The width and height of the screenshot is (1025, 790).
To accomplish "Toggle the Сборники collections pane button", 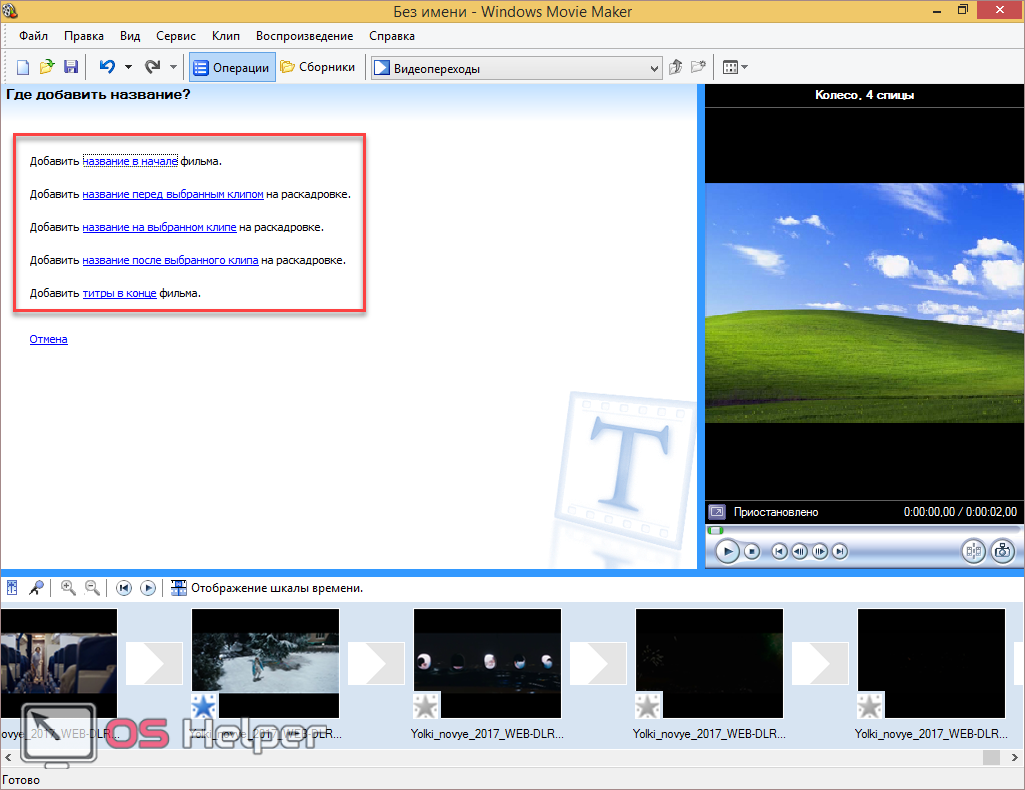I will coord(317,68).
